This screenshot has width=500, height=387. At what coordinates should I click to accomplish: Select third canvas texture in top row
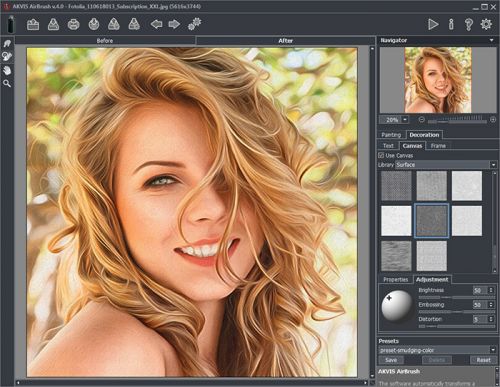[467, 186]
